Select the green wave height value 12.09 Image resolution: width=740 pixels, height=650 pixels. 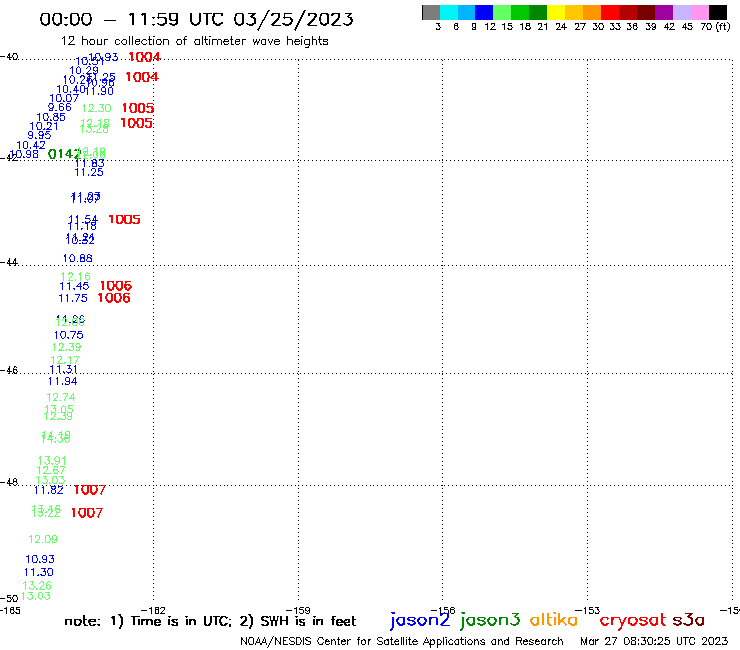(x=42, y=539)
